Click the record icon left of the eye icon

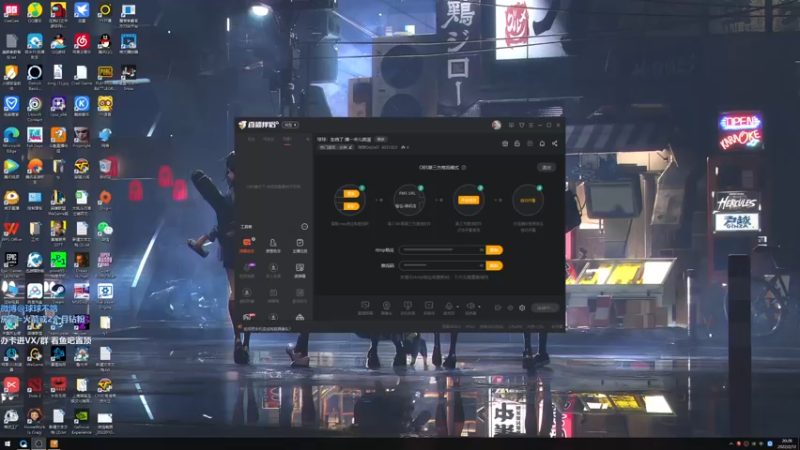(497, 308)
